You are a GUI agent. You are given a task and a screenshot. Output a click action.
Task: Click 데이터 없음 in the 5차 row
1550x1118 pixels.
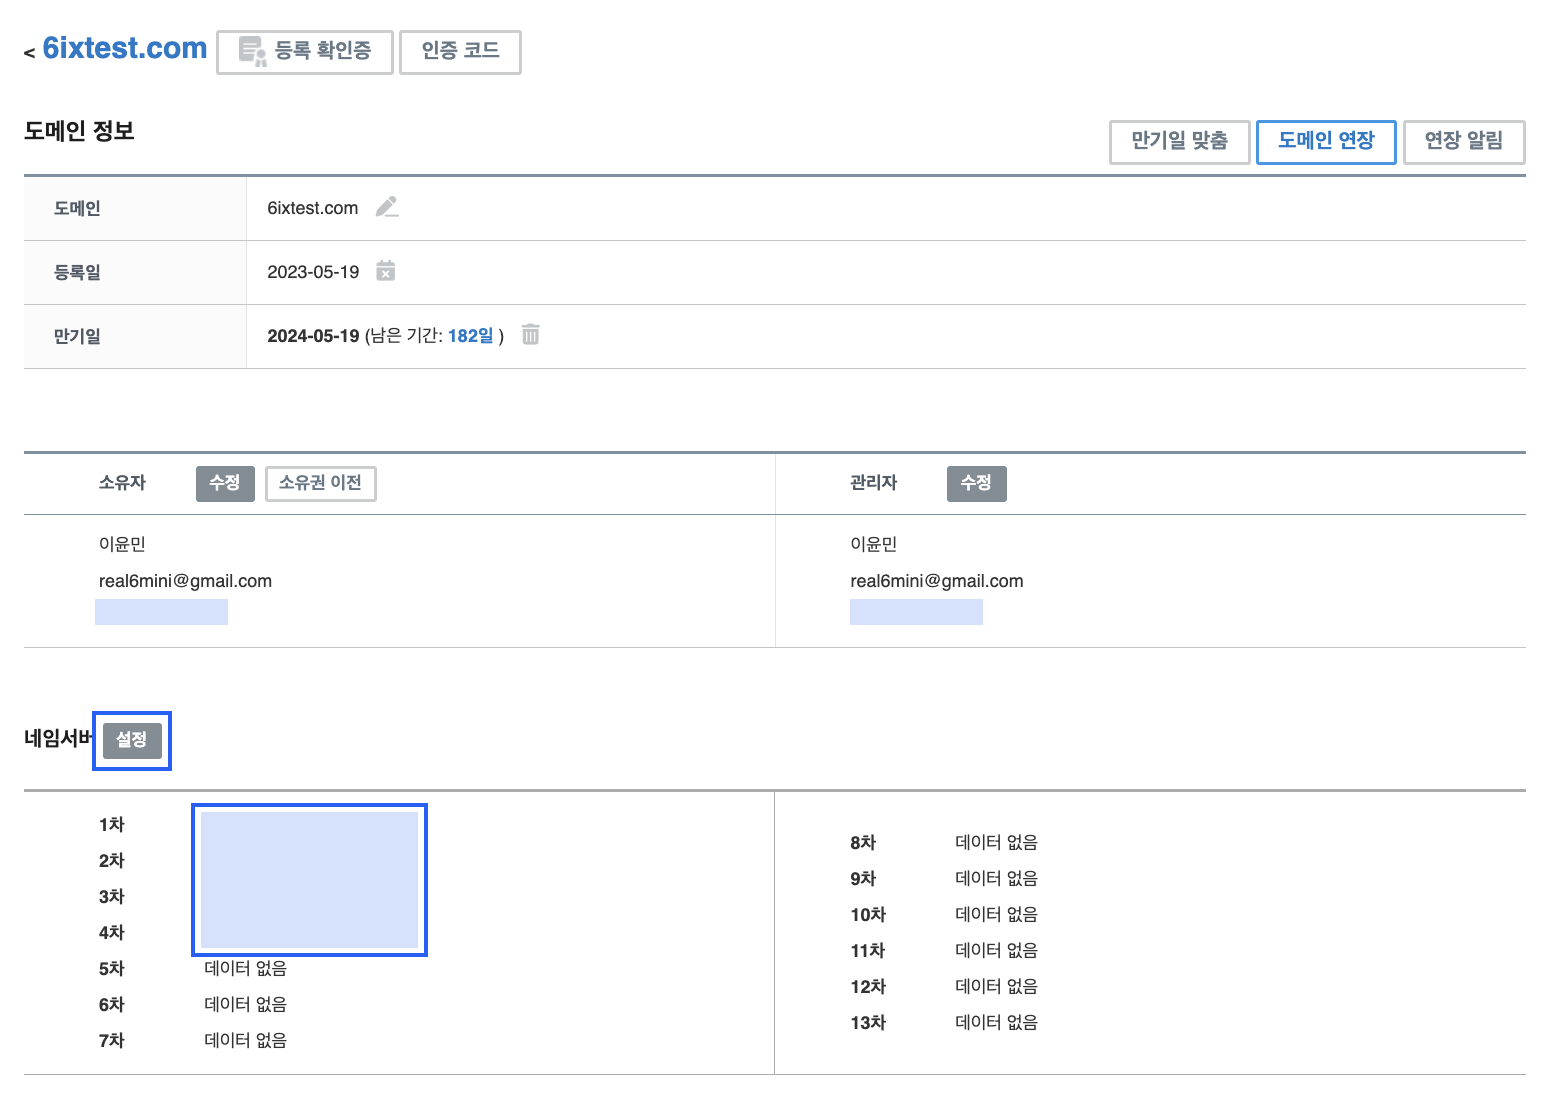246,968
